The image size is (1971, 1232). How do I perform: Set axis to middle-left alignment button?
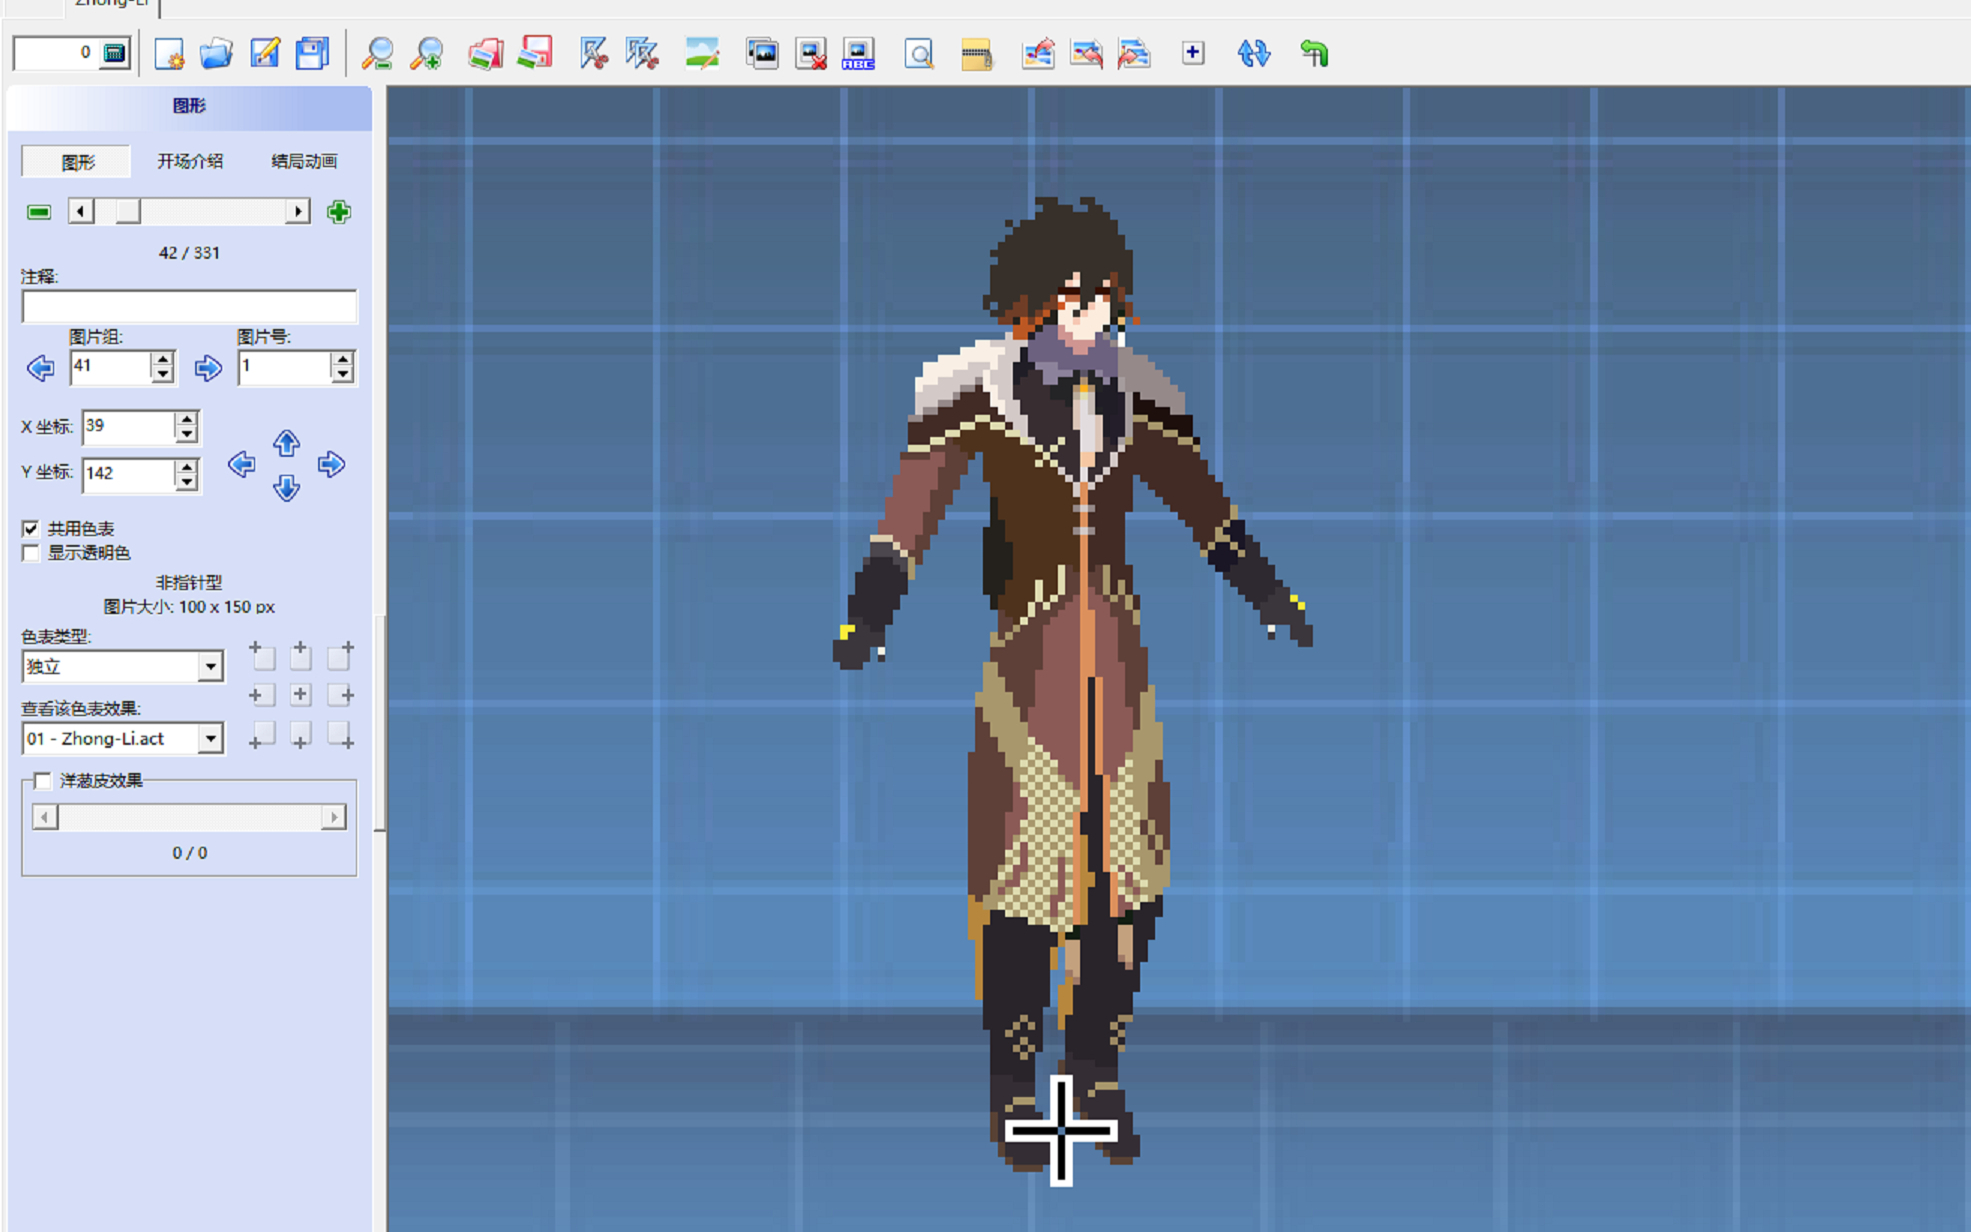(x=261, y=695)
